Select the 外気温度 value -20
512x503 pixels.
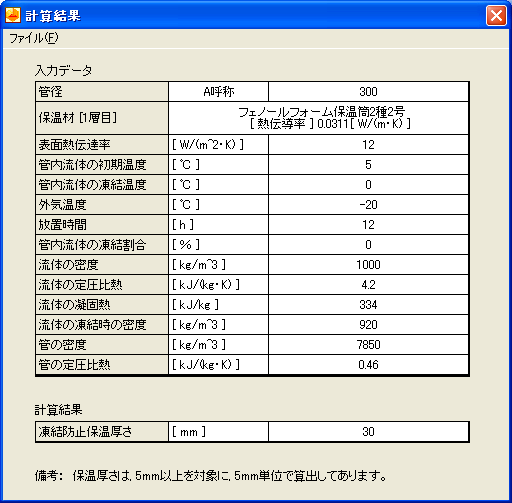tap(368, 205)
